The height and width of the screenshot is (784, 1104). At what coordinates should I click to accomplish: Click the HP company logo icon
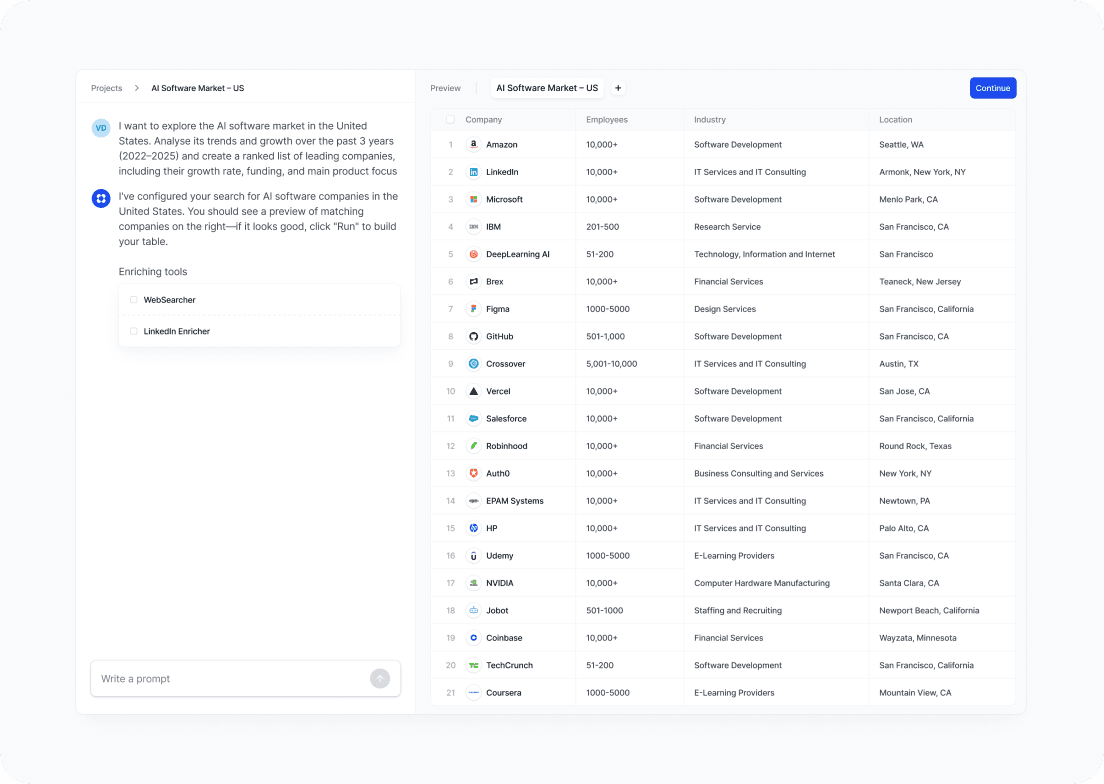click(474, 529)
